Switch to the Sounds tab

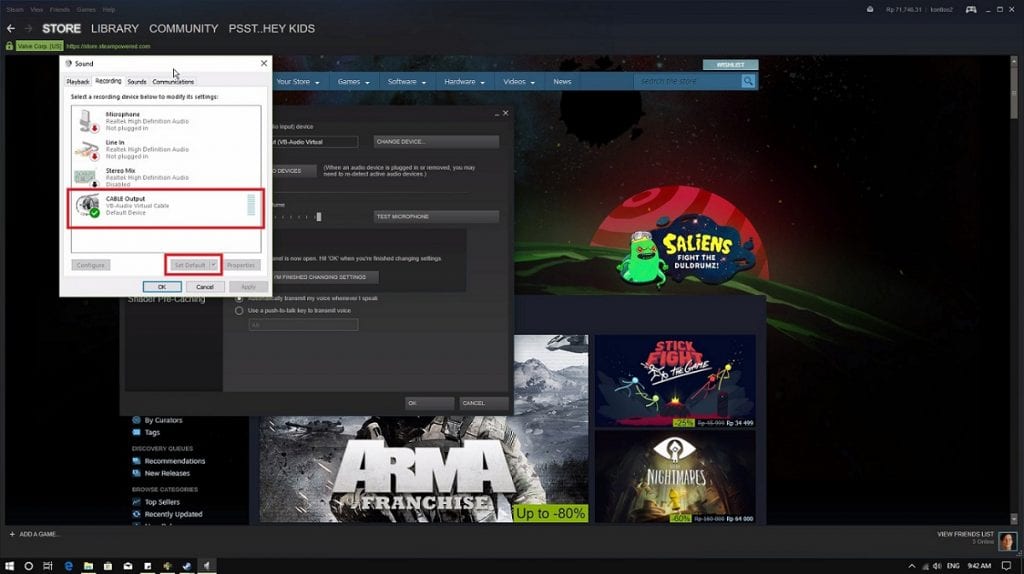point(136,82)
